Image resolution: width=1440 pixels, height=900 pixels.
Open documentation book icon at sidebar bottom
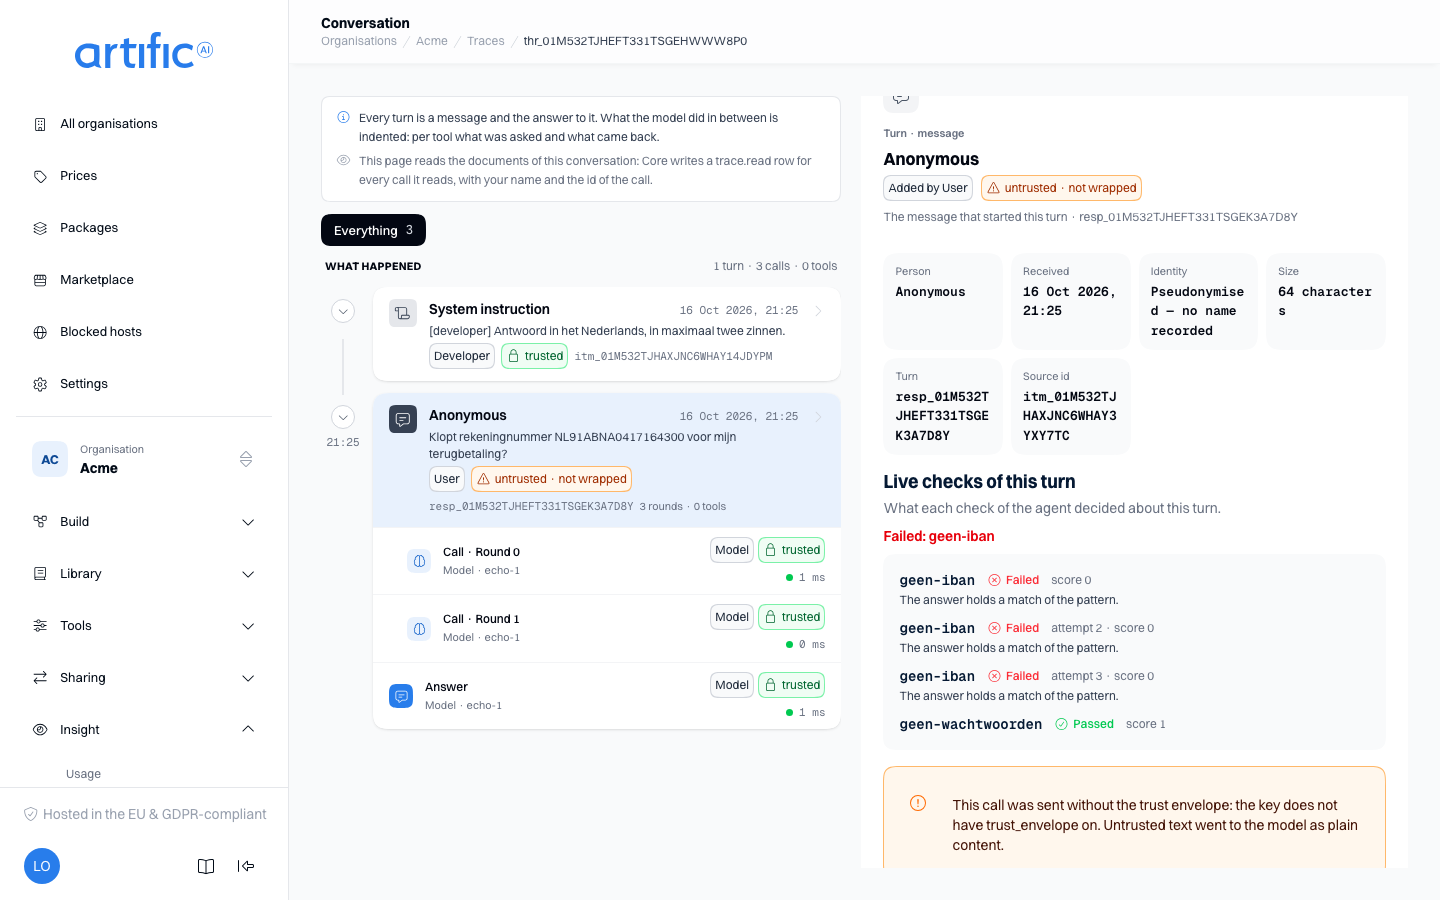point(206,866)
